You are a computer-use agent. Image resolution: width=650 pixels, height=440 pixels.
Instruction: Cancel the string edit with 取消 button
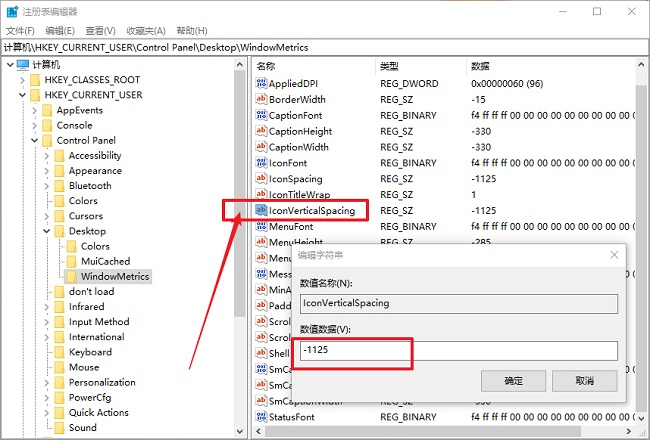coord(585,381)
